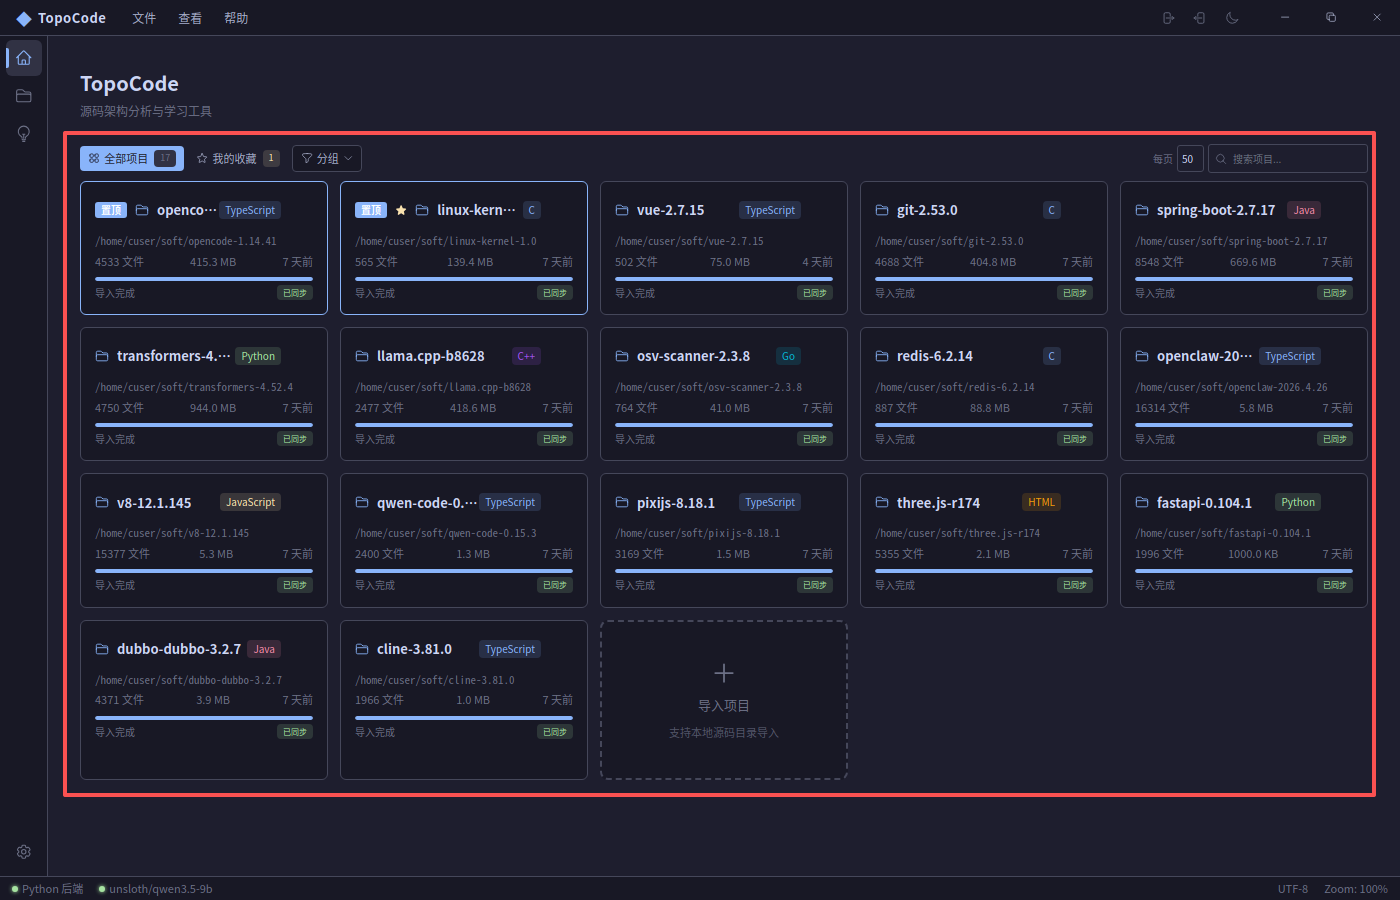The width and height of the screenshot is (1400, 900).
Task: Click the folder icon on the qwen-code card
Action: tap(362, 502)
